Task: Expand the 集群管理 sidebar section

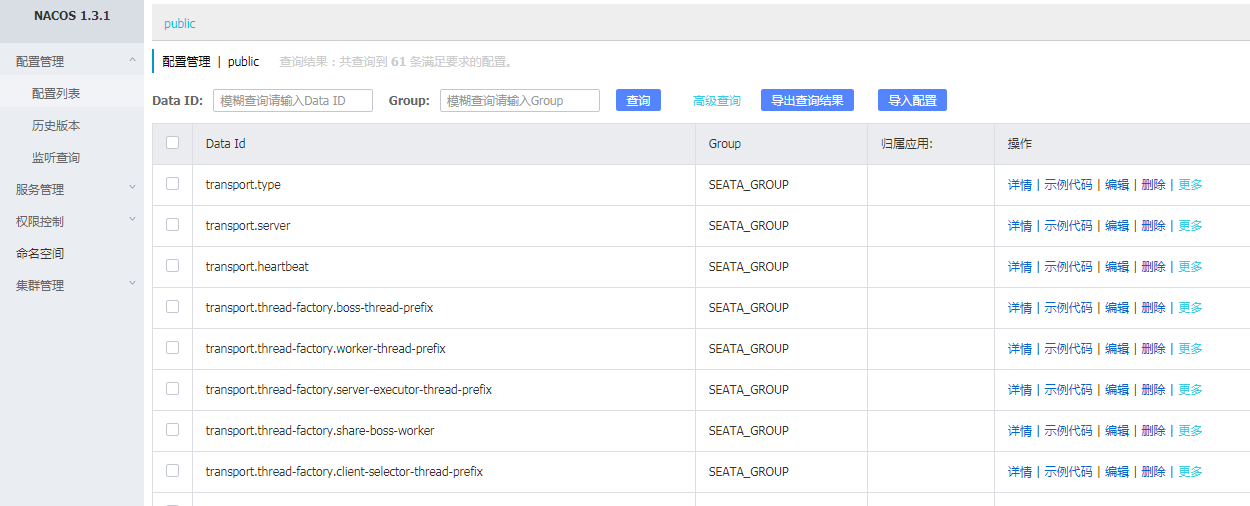Action: click(72, 285)
